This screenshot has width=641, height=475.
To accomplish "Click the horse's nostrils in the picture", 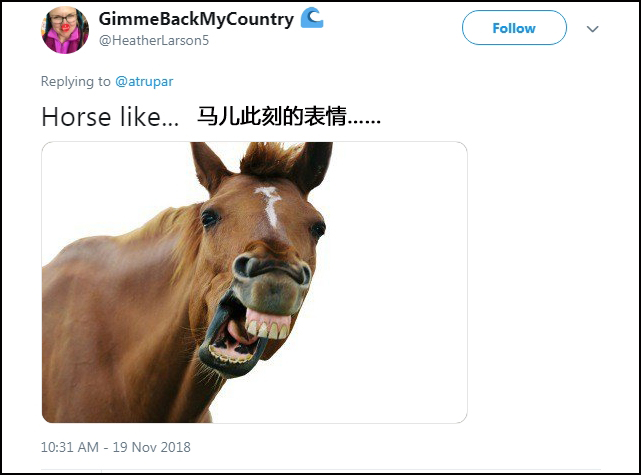I will (271, 269).
